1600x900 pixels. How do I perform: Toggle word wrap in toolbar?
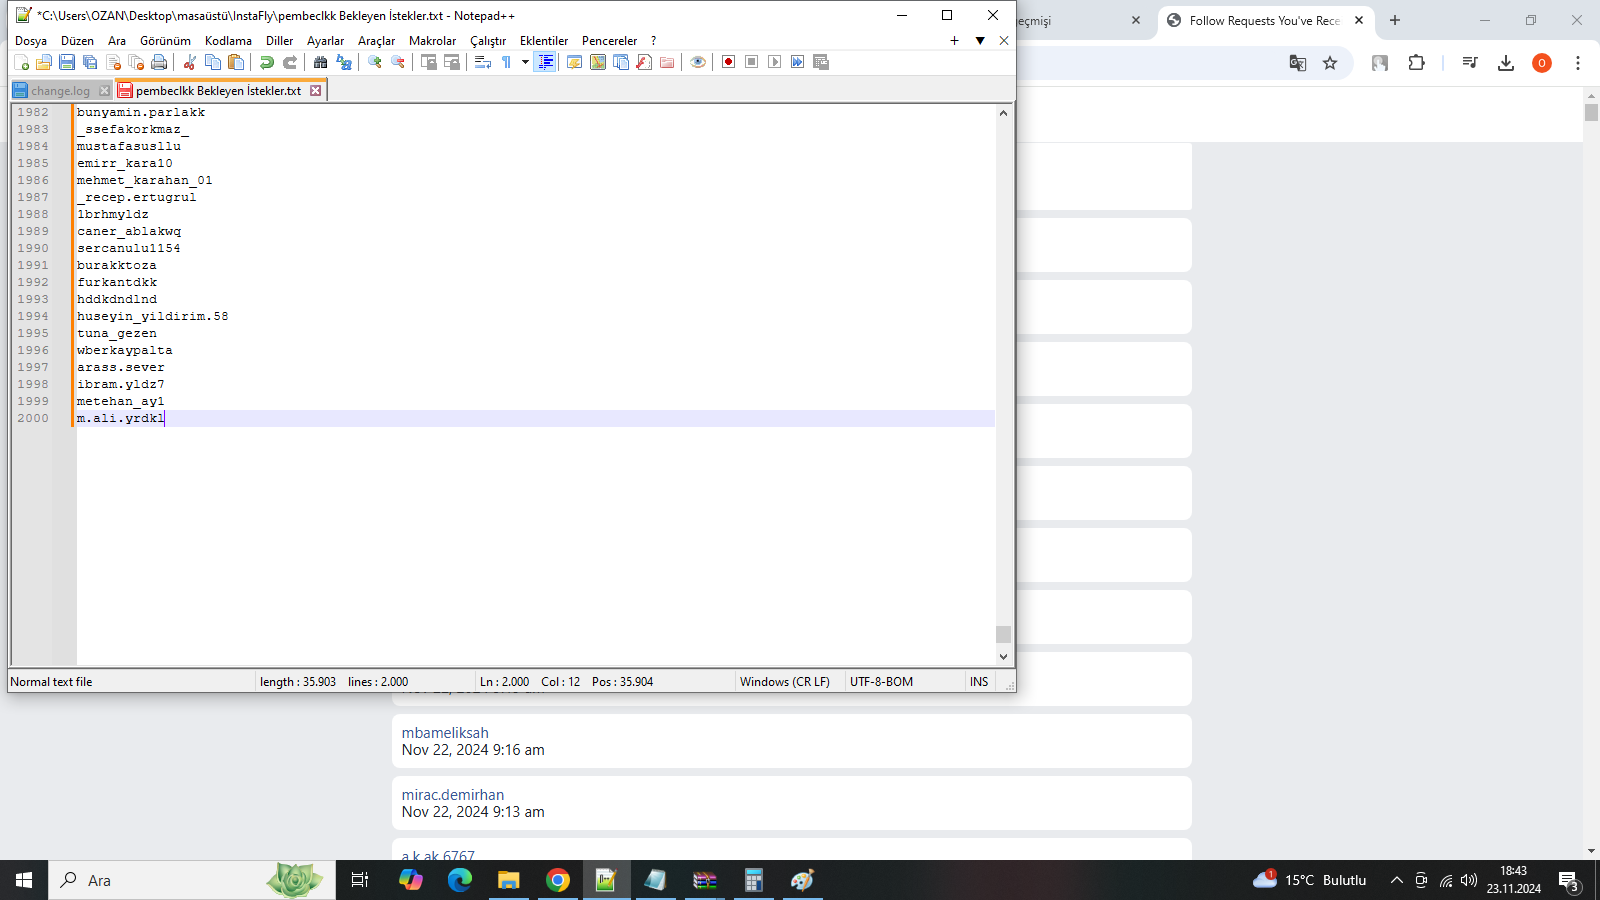pyautogui.click(x=482, y=62)
